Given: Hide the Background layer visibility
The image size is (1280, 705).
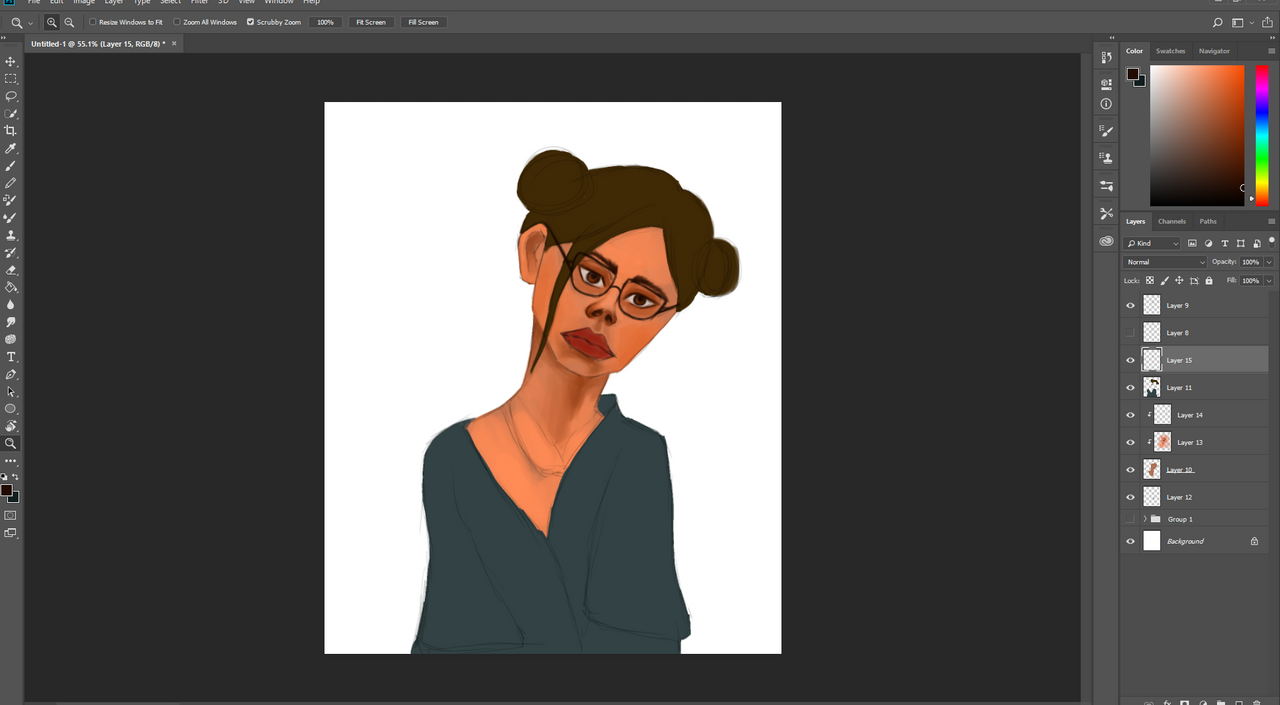Looking at the screenshot, I should tap(1131, 541).
